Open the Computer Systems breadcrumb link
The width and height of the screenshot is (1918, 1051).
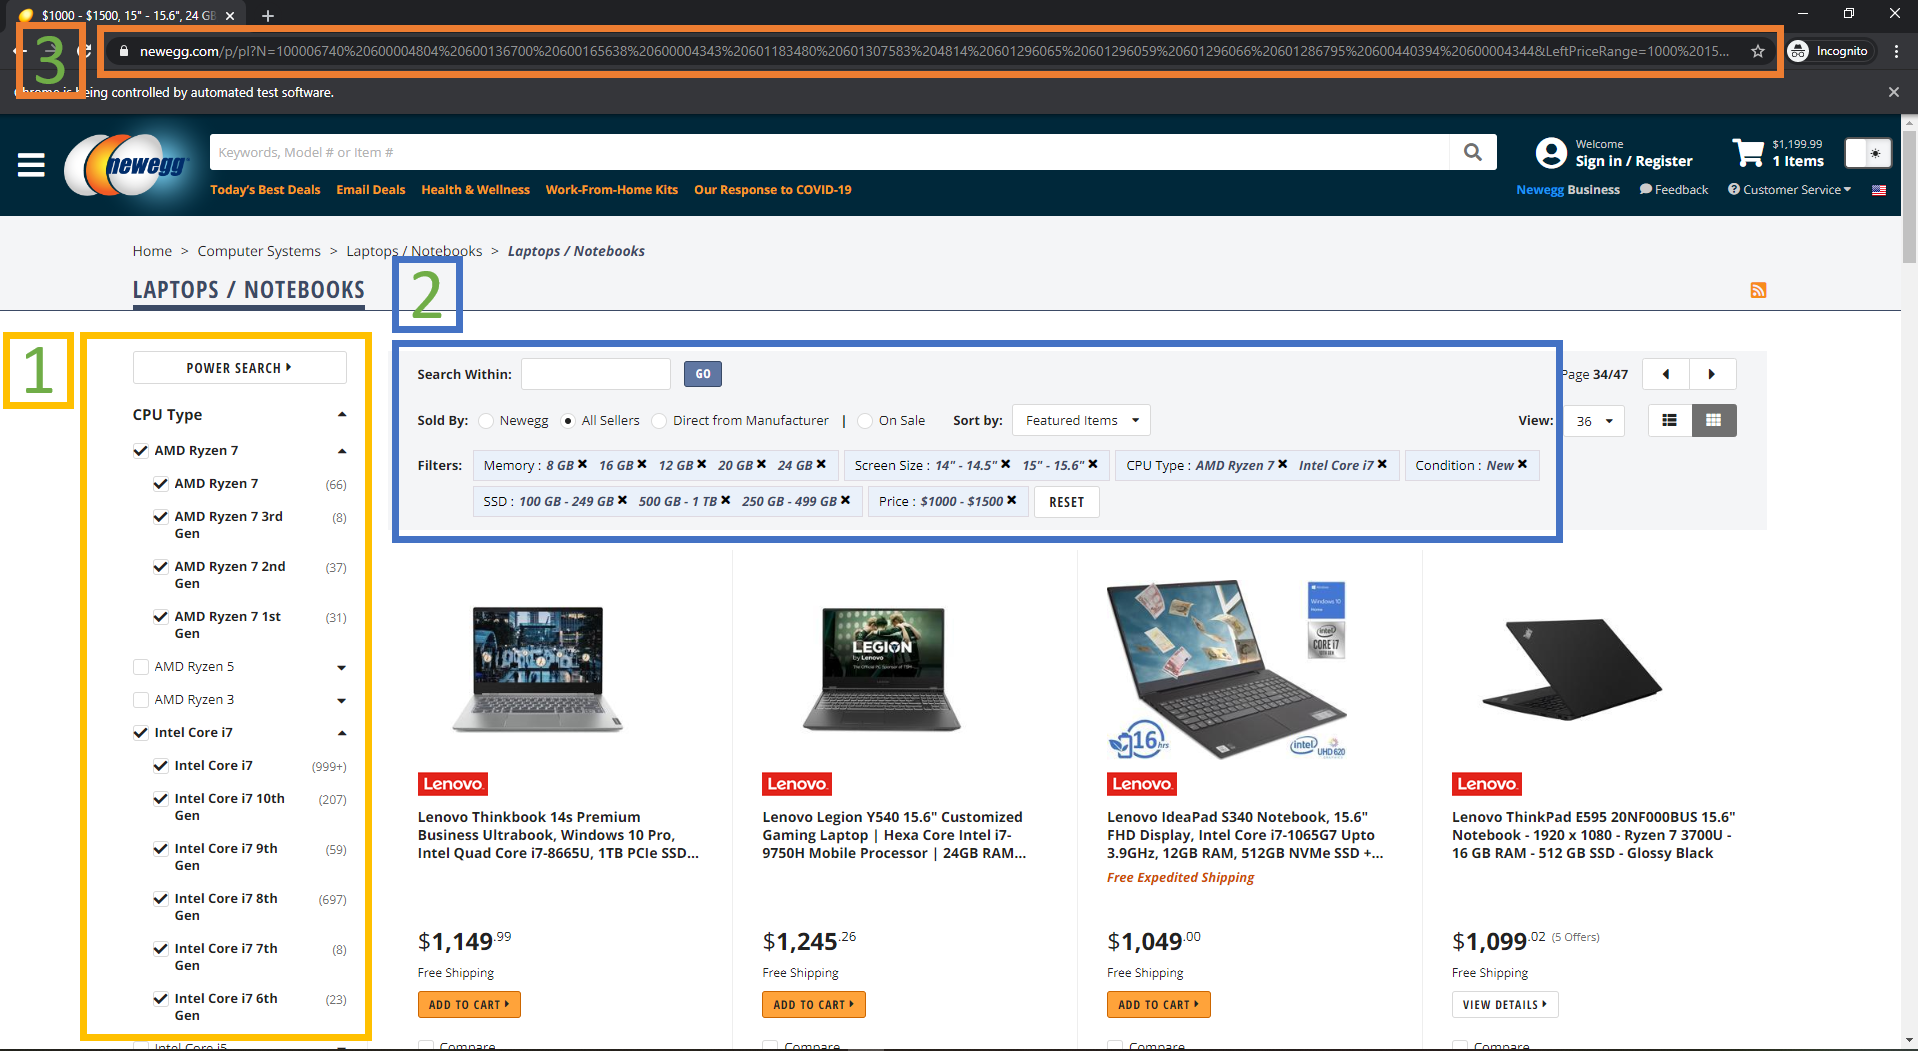[259, 251]
